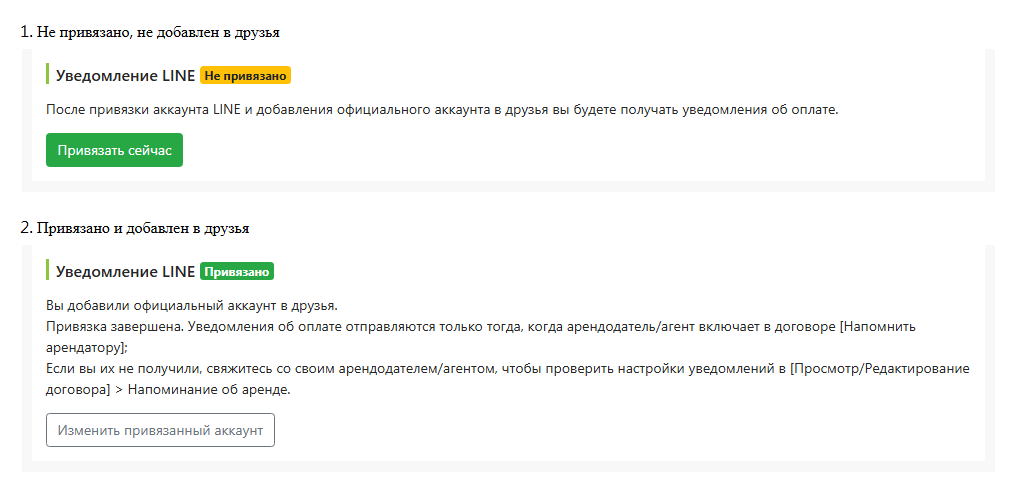Click the section title 1. Не привязано, не добавлен в друзья

click(x=150, y=32)
